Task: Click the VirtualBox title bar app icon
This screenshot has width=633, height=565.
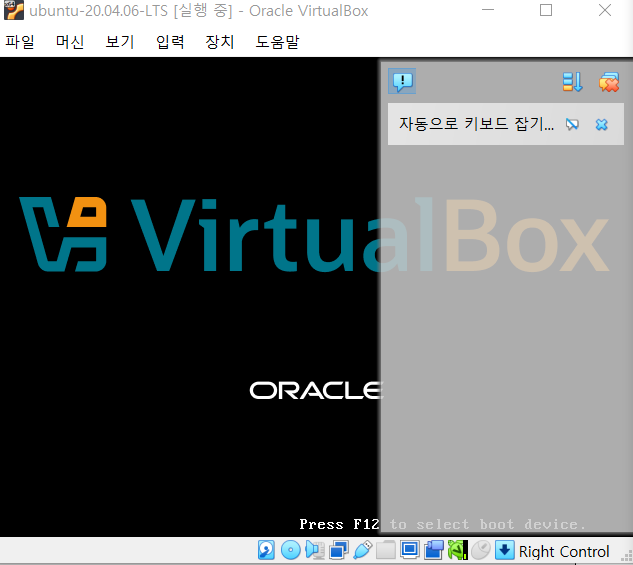Action: (14, 10)
